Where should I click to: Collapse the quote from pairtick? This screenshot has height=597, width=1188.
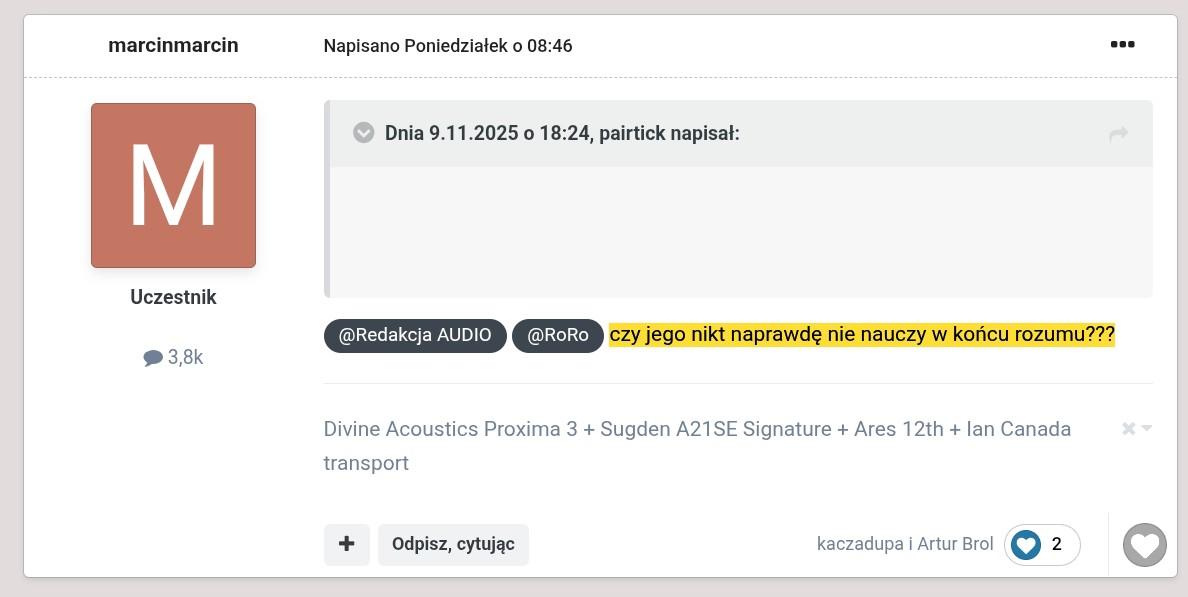(x=364, y=133)
